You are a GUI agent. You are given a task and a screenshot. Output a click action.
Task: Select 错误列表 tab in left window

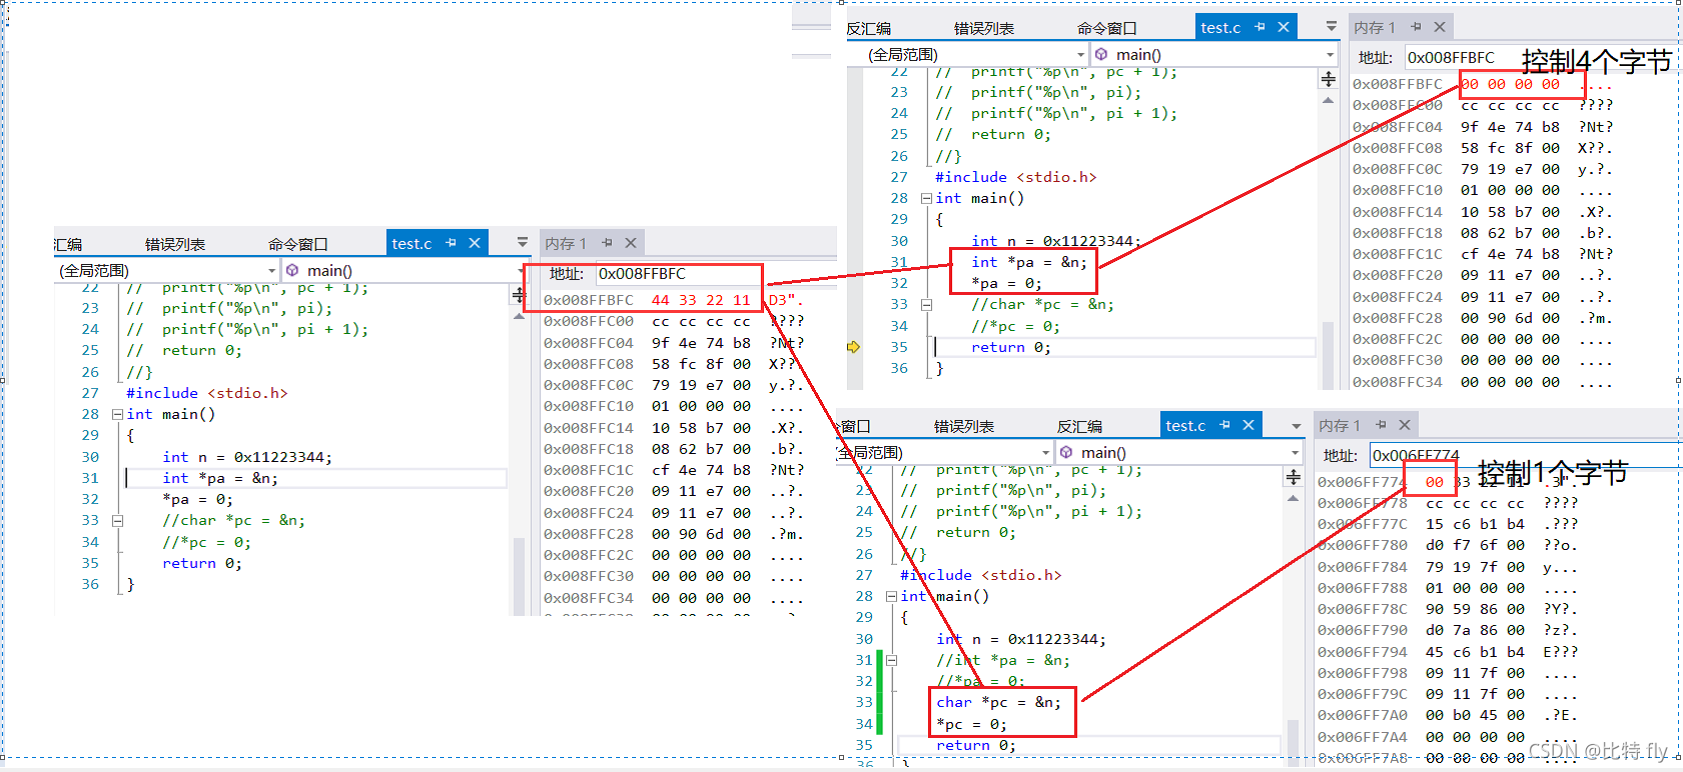(175, 244)
